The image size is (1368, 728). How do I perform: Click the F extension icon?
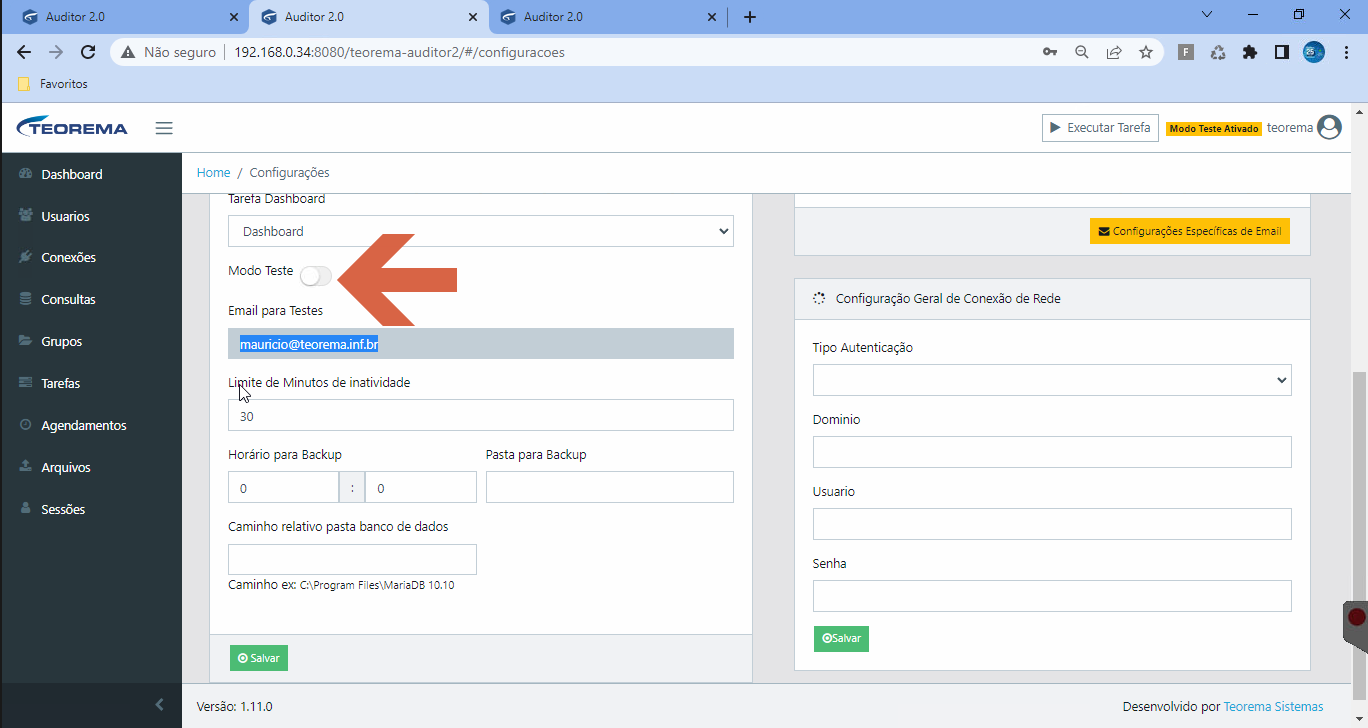click(x=1186, y=52)
